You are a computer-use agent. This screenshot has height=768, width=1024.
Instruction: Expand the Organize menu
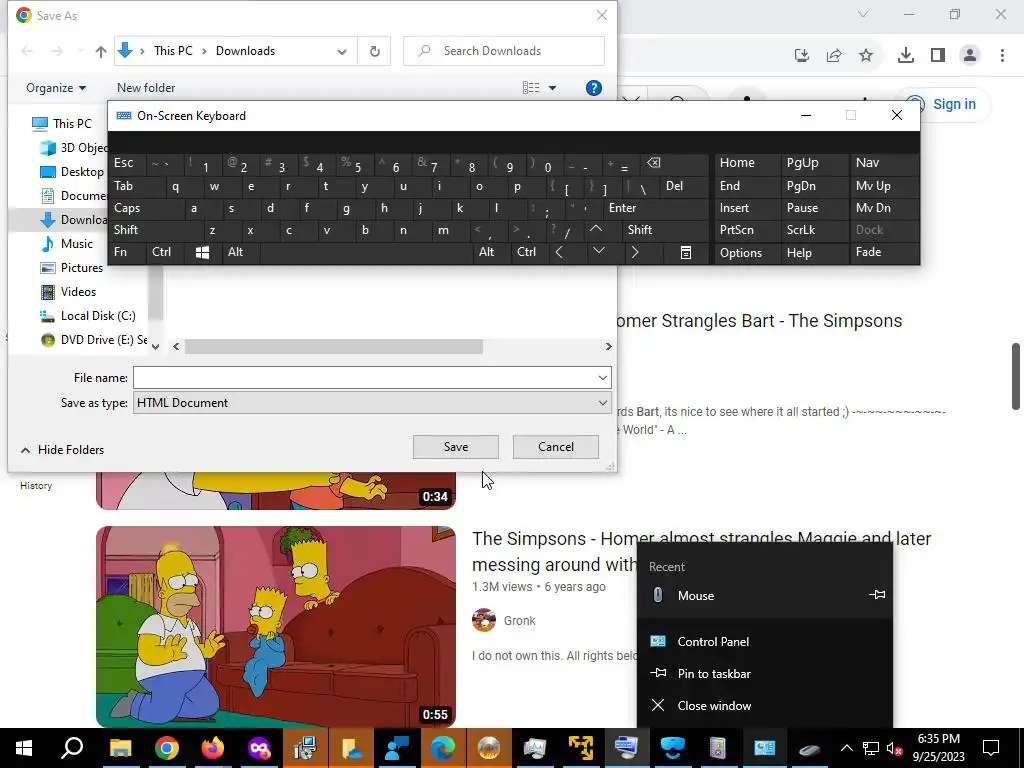56,88
